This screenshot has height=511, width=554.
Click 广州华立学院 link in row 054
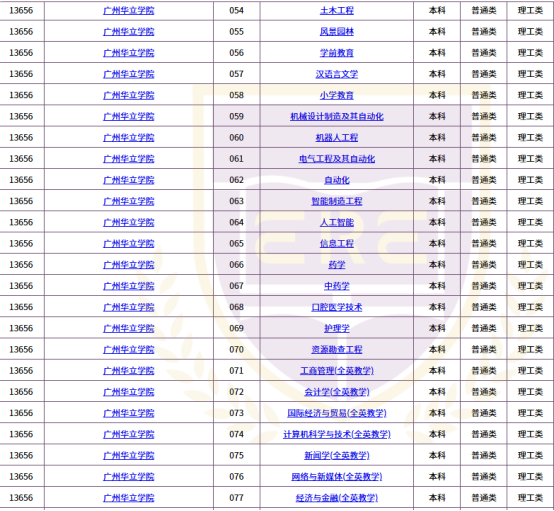(129, 11)
